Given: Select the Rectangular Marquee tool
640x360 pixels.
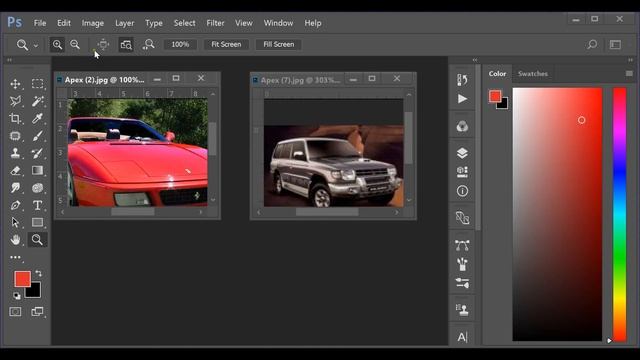Looking at the screenshot, I should click(x=38, y=84).
